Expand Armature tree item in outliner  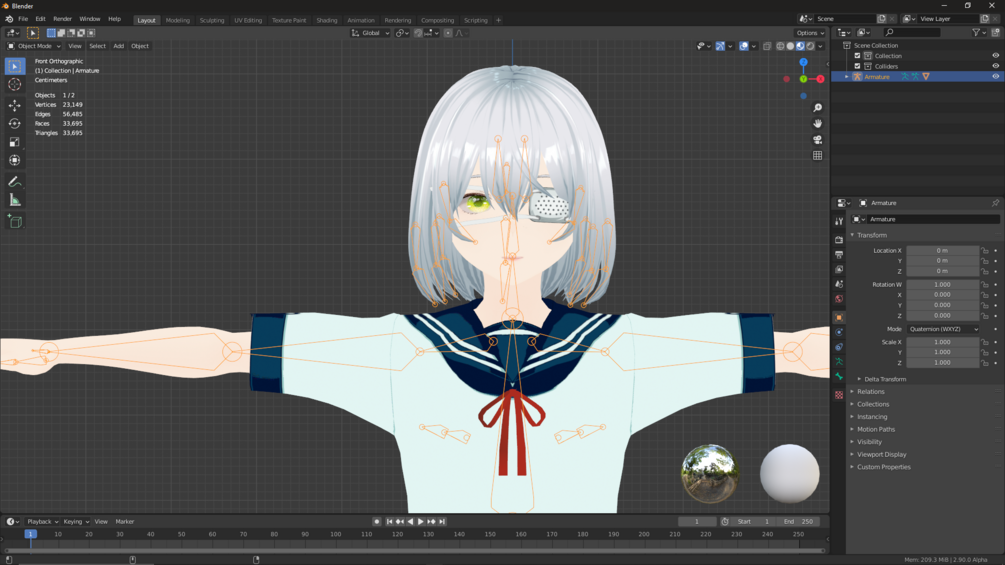pyautogui.click(x=847, y=77)
